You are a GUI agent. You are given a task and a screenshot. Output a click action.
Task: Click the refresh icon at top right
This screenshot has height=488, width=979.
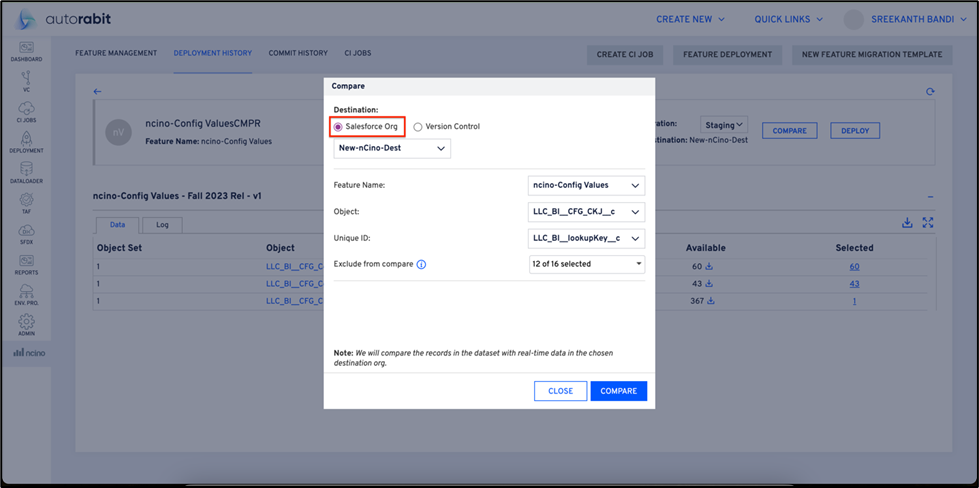pos(930,92)
